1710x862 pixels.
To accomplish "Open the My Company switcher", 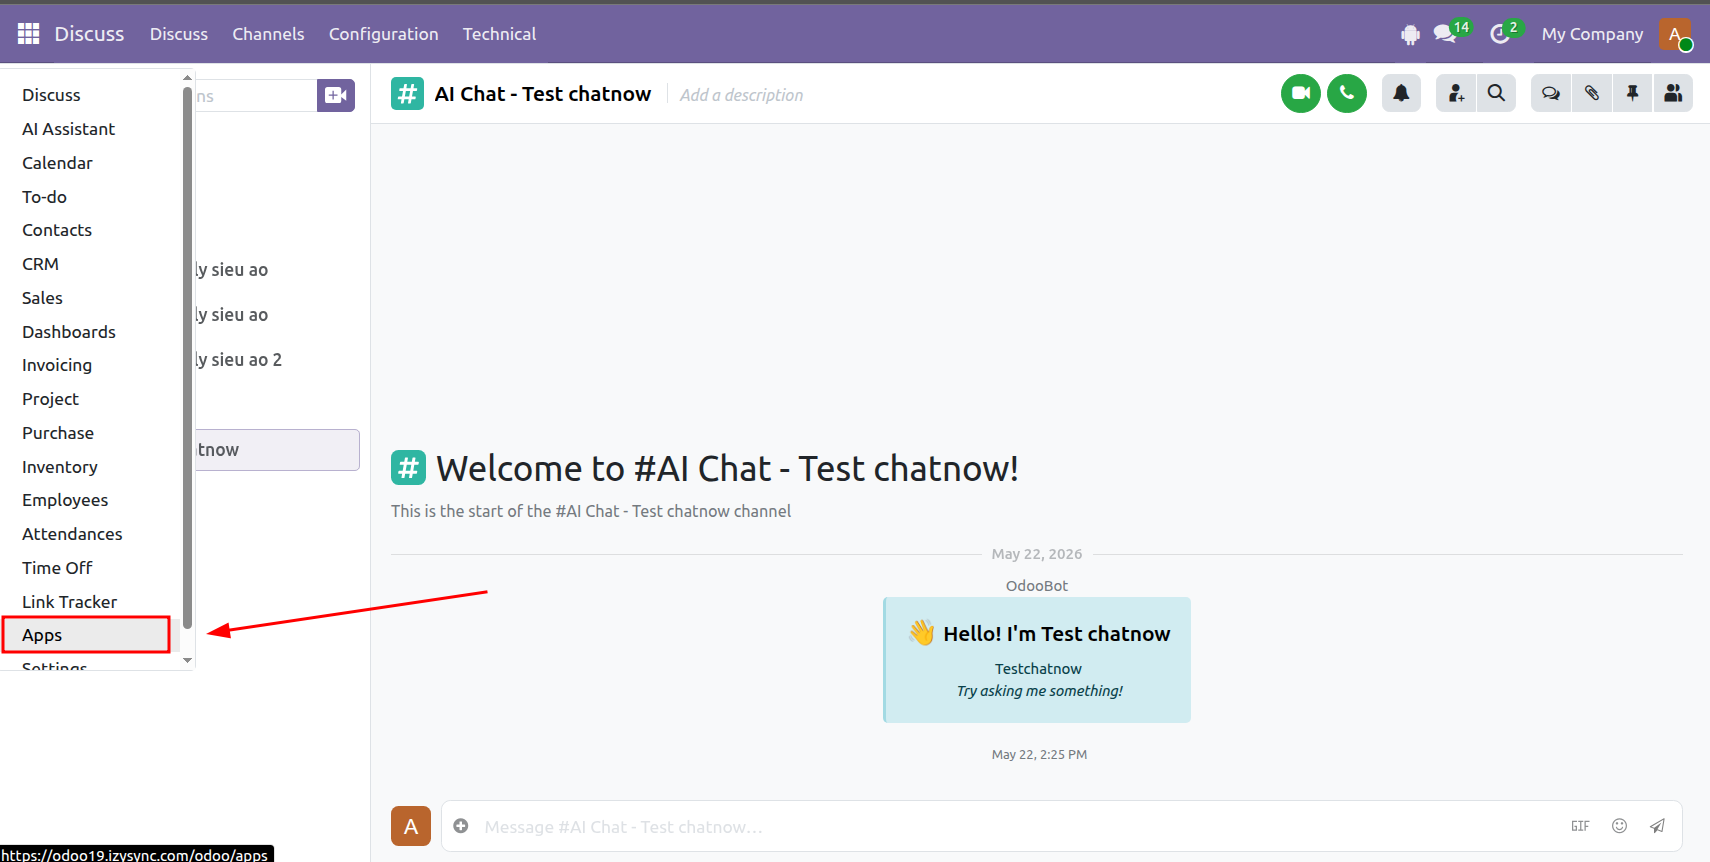I will coord(1592,34).
